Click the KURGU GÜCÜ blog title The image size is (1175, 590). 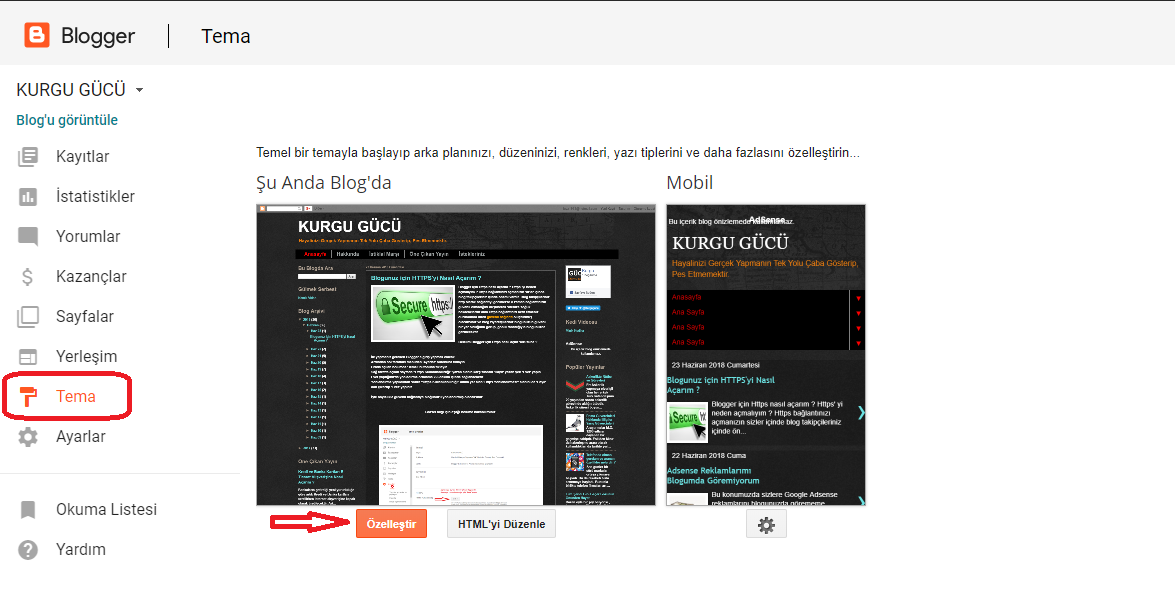(x=70, y=90)
